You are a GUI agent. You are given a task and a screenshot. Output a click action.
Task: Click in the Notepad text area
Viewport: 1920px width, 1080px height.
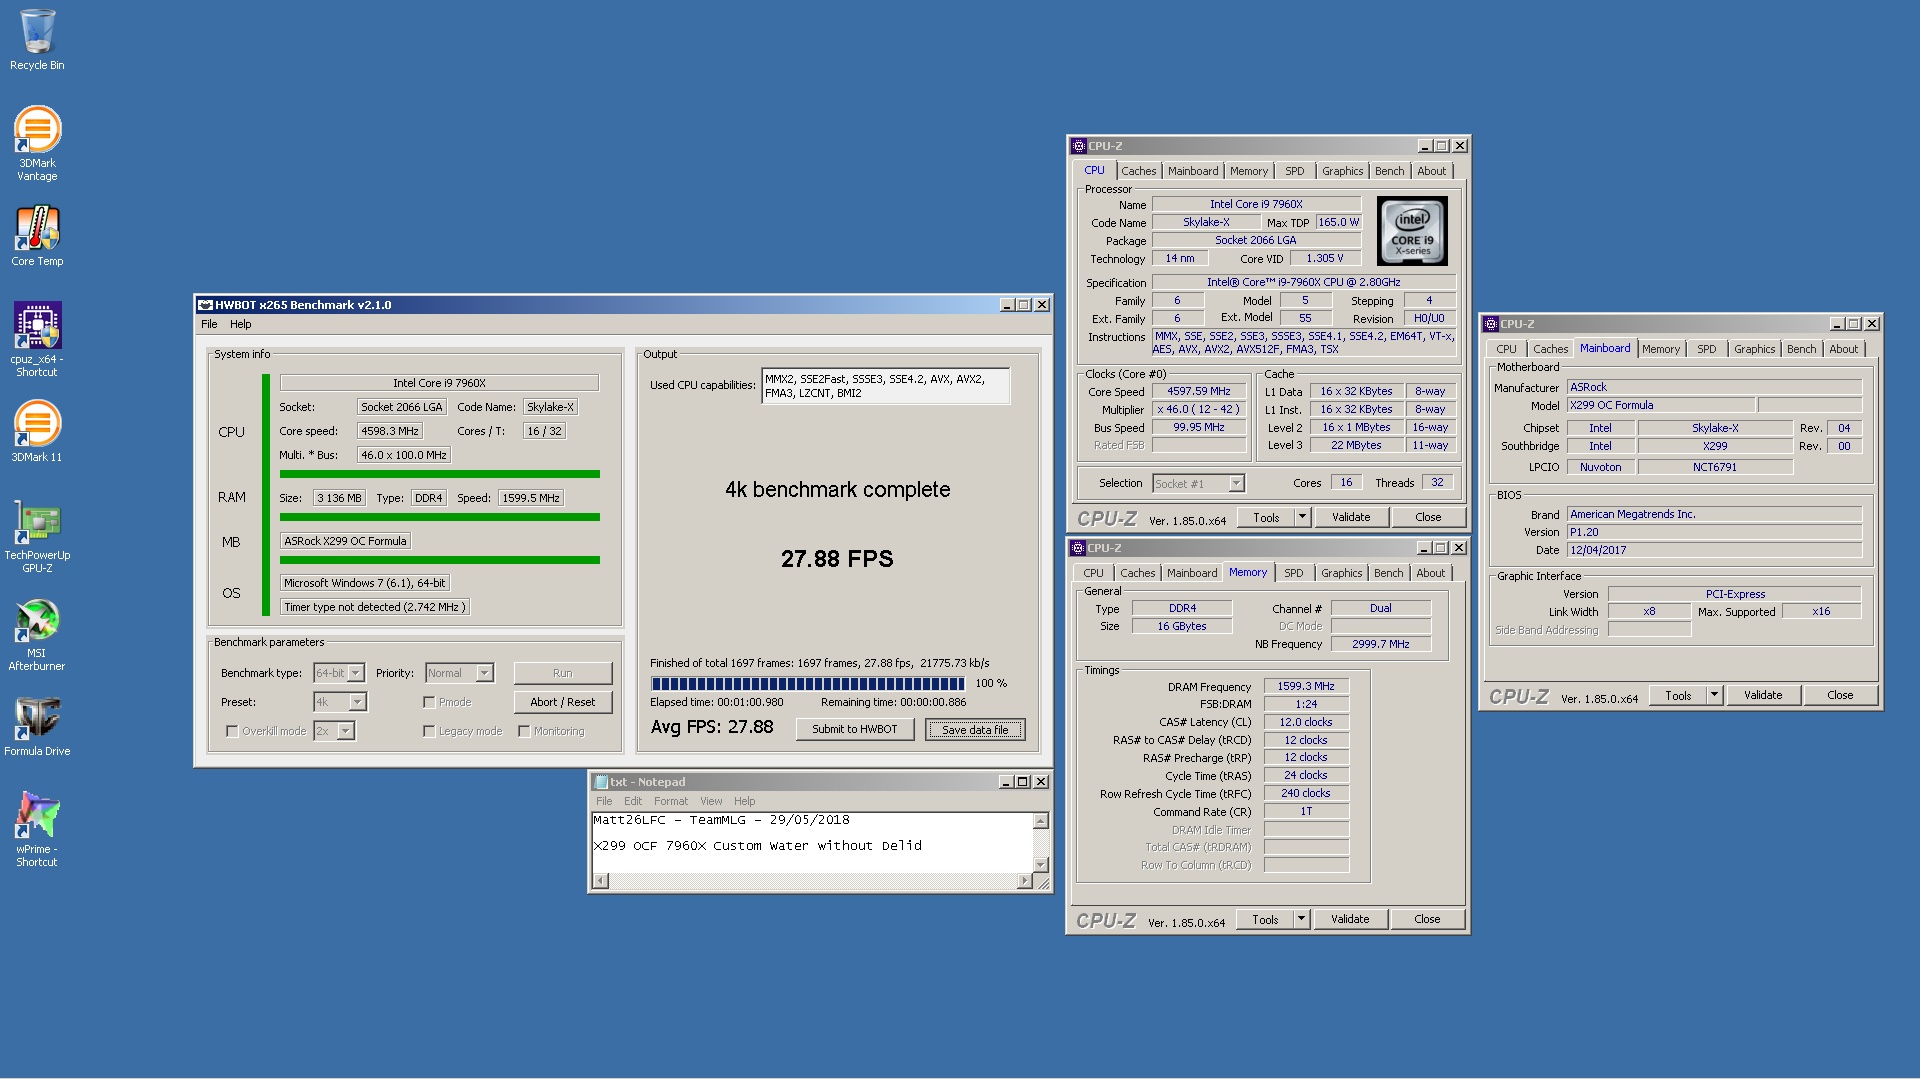(x=812, y=842)
